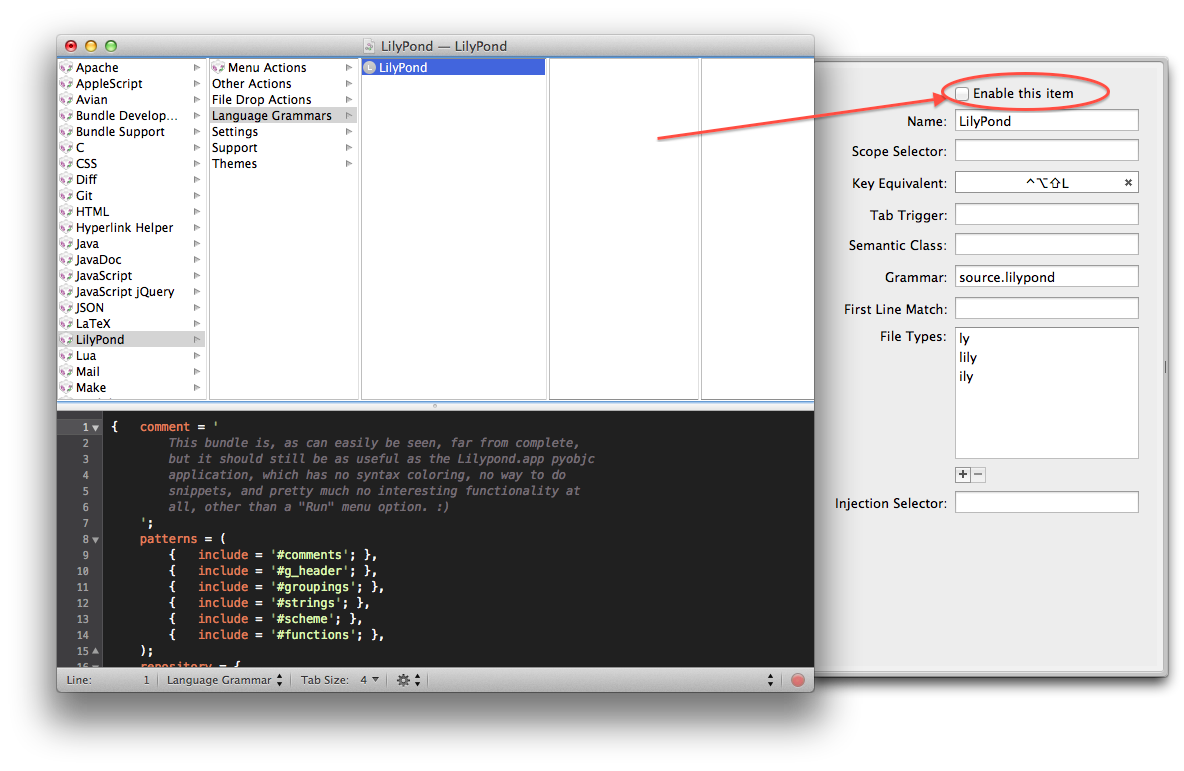Click the Line number status field
1184x771 pixels.
[108, 680]
